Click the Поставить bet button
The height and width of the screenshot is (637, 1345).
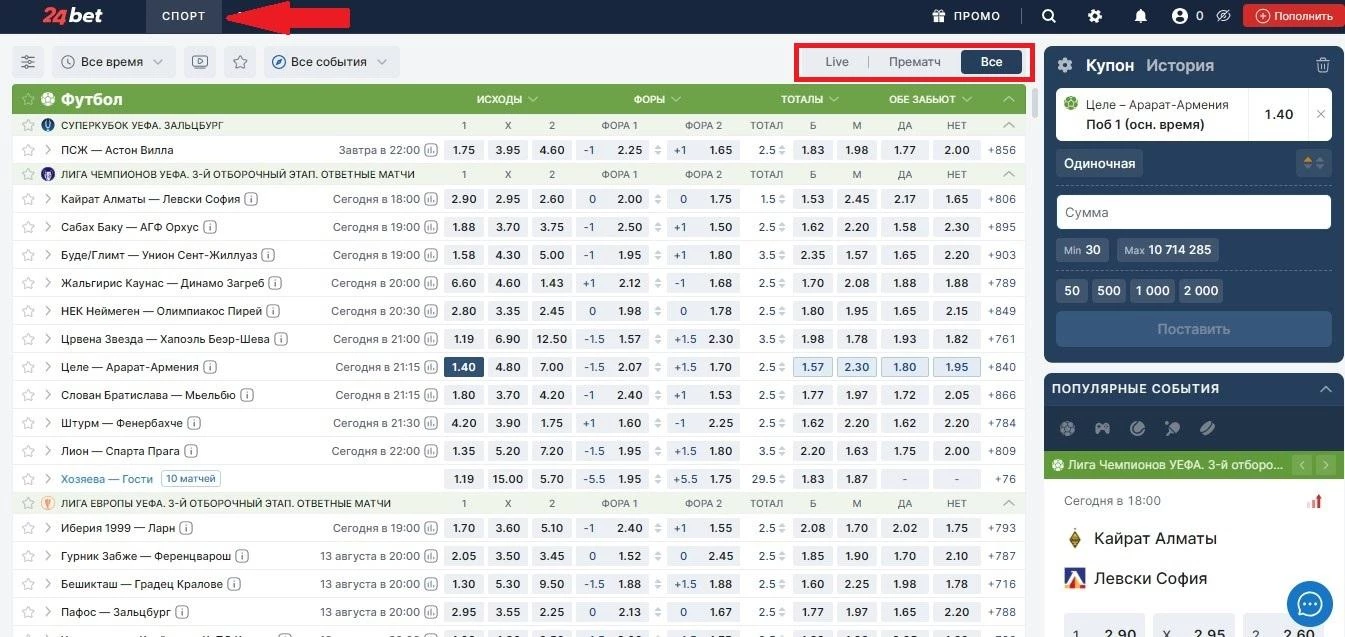(x=1194, y=329)
